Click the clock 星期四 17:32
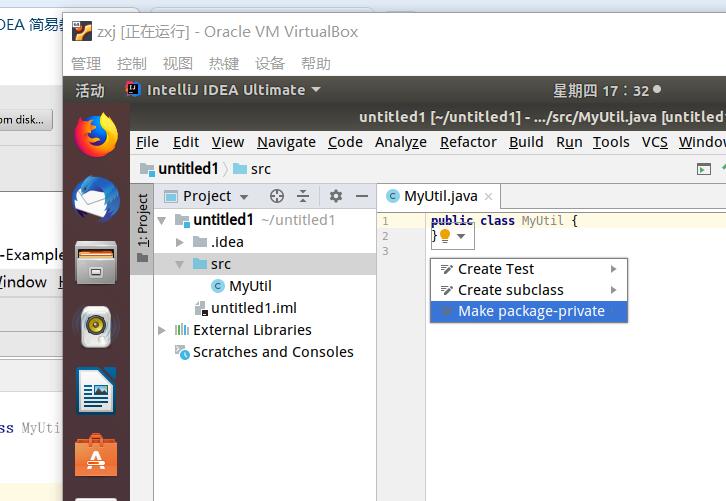Screen dimensions: 726x501 tap(601, 90)
